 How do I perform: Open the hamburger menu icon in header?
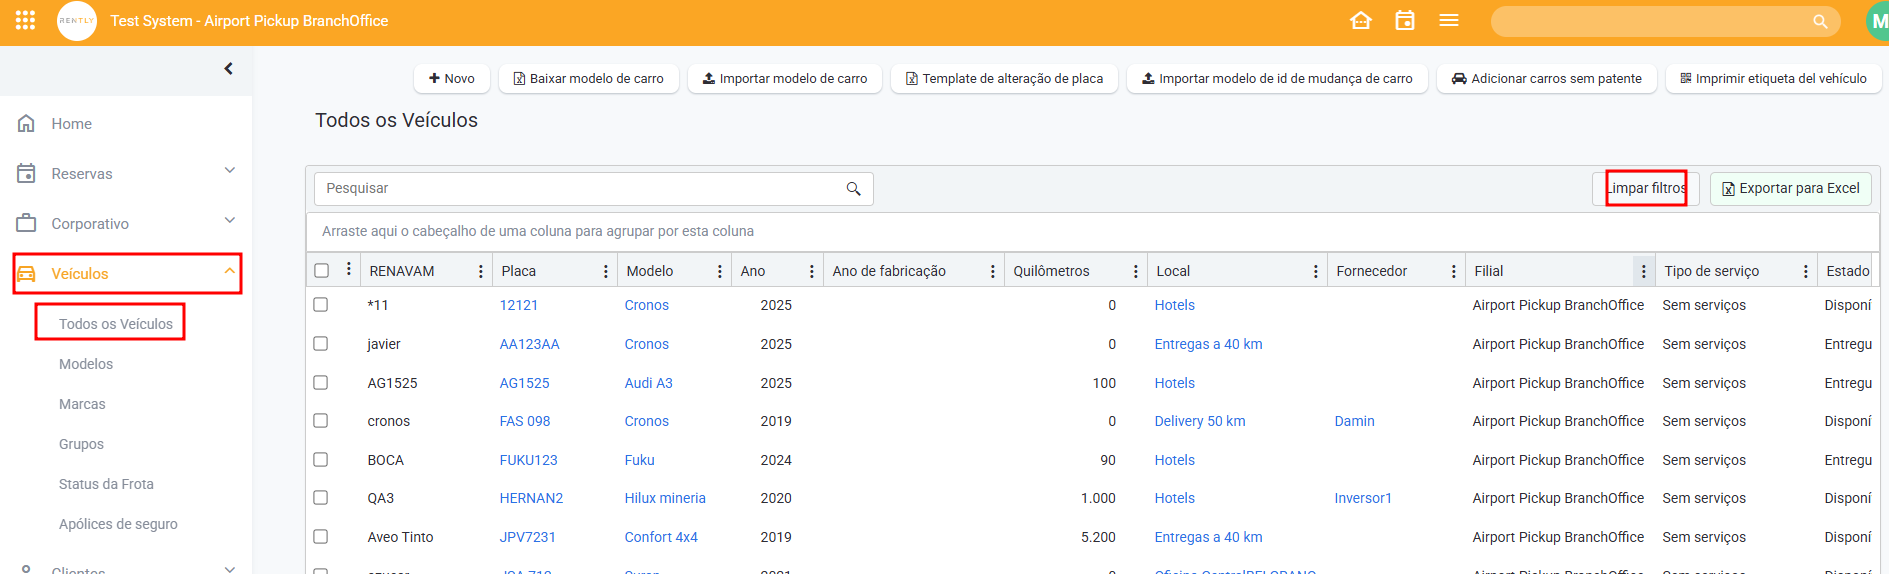coord(1448,20)
